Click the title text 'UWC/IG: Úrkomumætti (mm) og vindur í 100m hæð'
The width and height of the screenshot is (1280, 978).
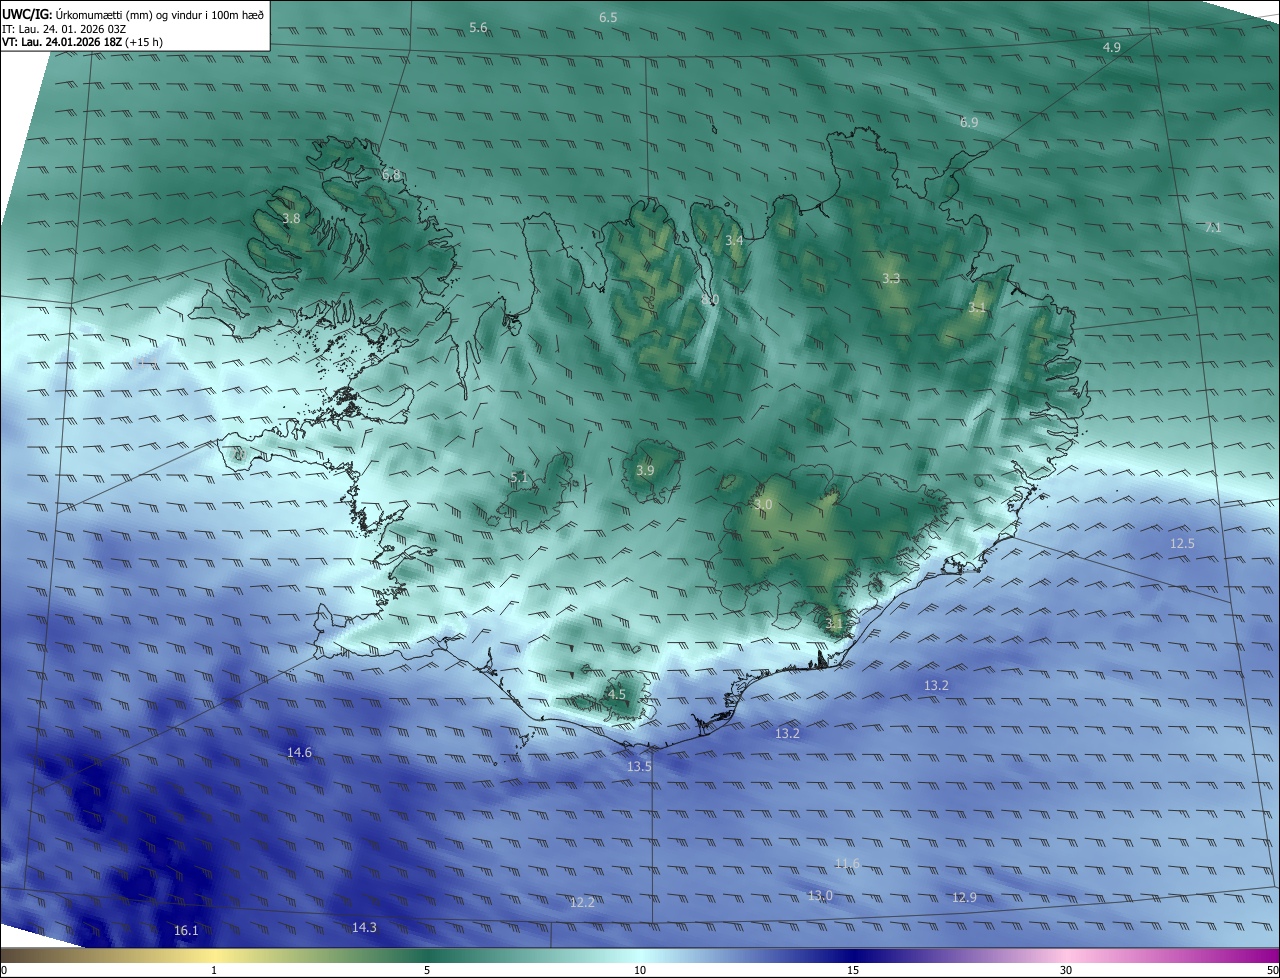click(x=133, y=14)
